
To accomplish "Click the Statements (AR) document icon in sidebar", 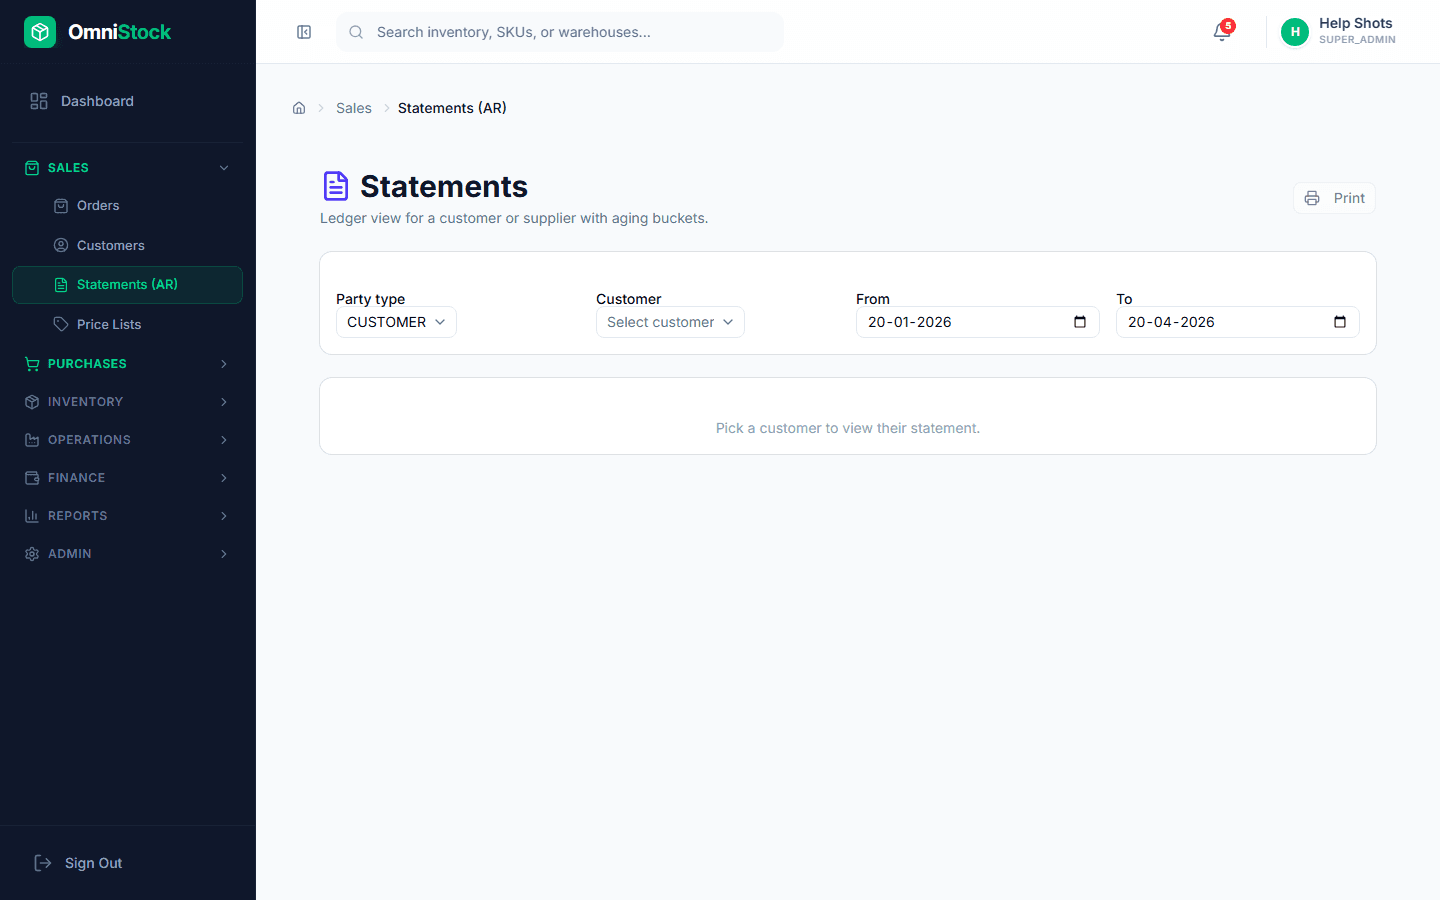I will (61, 285).
